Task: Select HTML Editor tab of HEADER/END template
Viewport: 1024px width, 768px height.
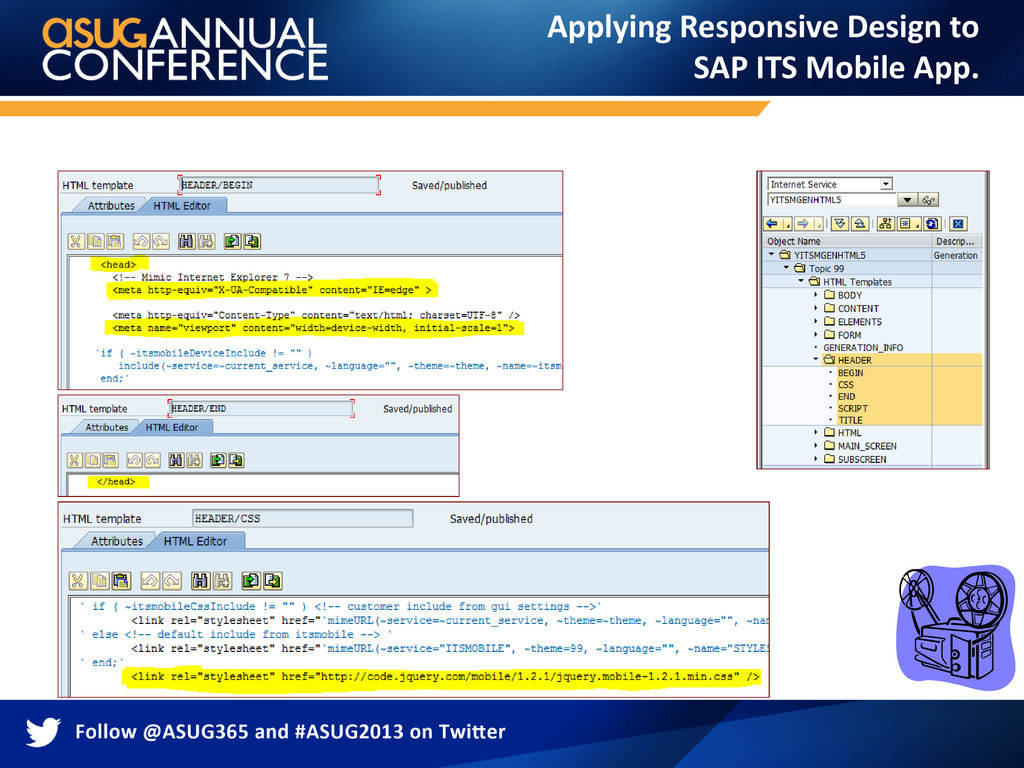Action: pyautogui.click(x=172, y=427)
